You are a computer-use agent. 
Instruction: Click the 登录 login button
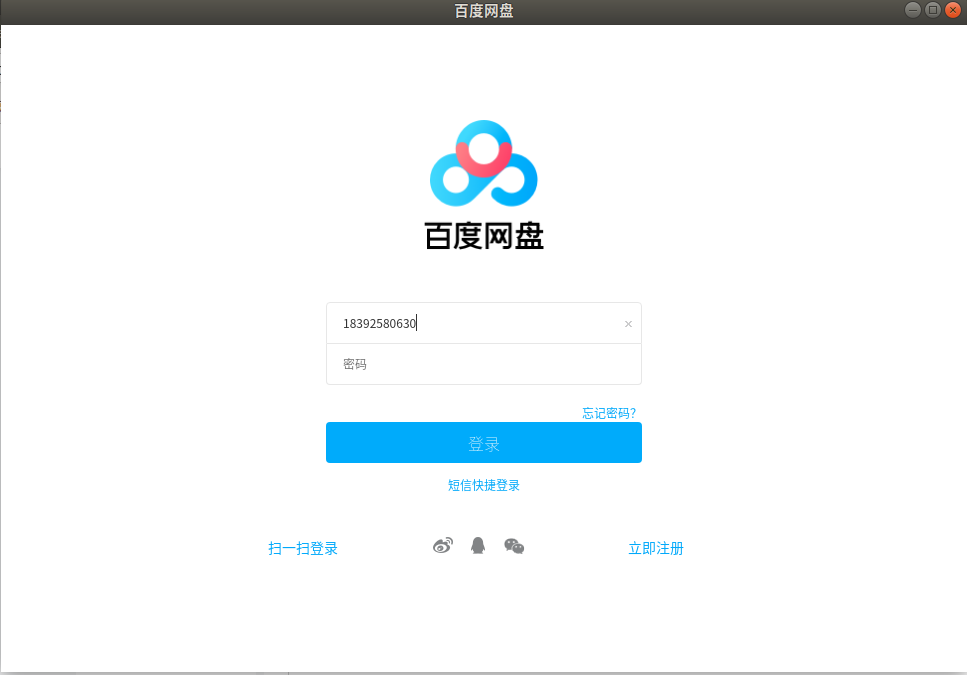(x=483, y=442)
